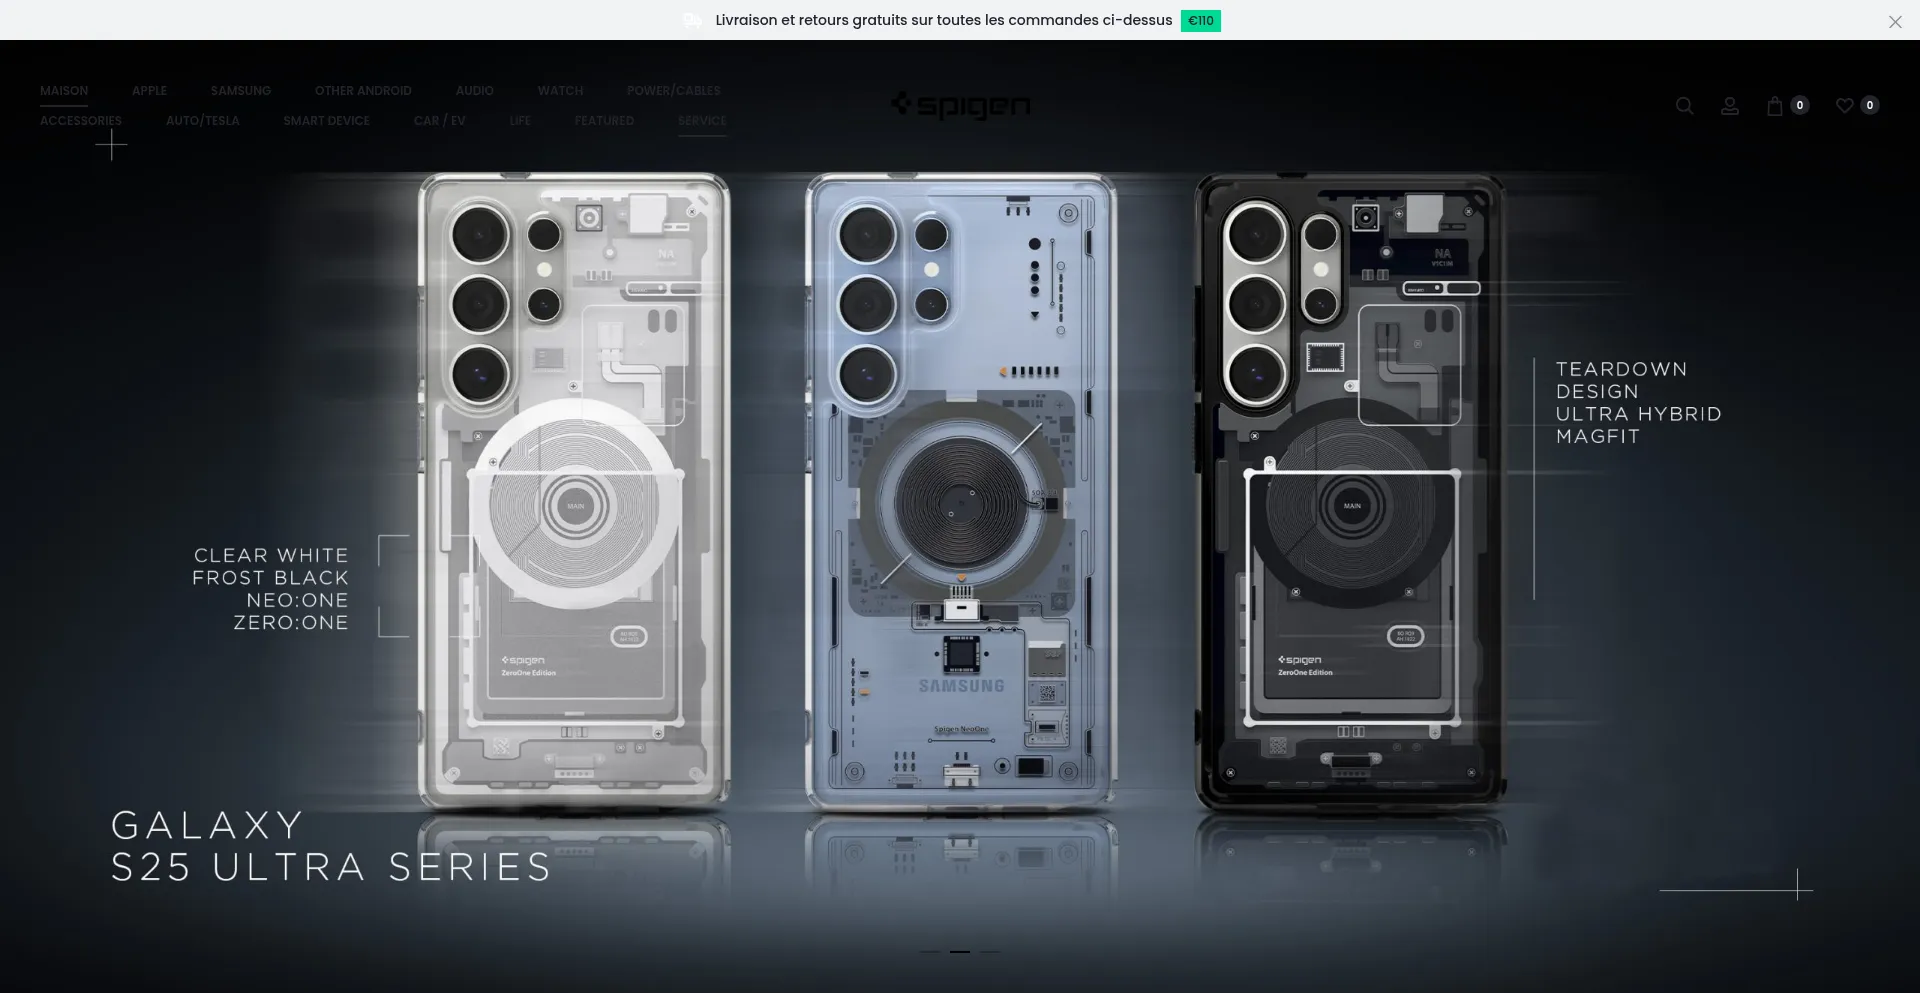The height and width of the screenshot is (993, 1920).
Task: Click the €110 green badge
Action: [x=1201, y=21]
